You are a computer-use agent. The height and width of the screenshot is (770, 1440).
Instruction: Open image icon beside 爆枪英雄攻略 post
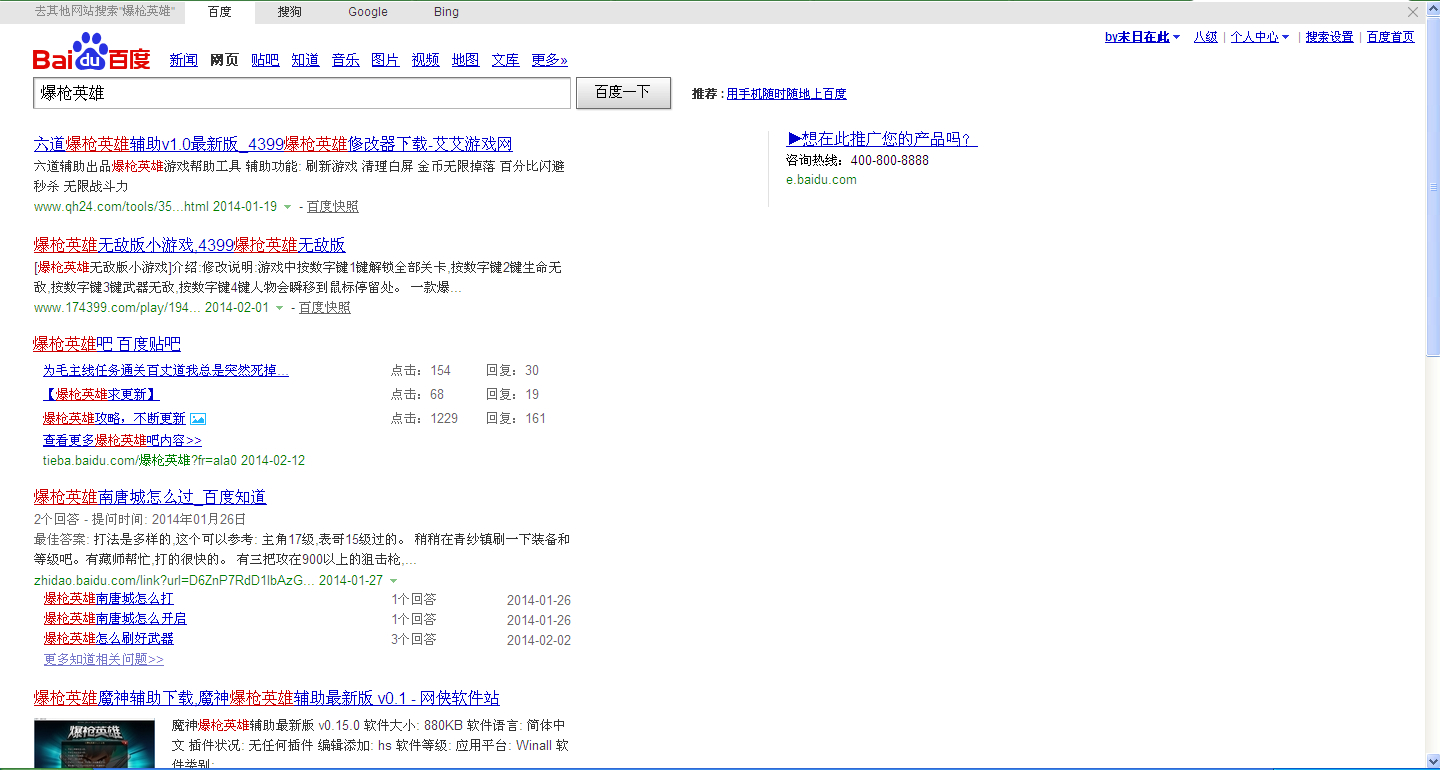click(x=198, y=419)
